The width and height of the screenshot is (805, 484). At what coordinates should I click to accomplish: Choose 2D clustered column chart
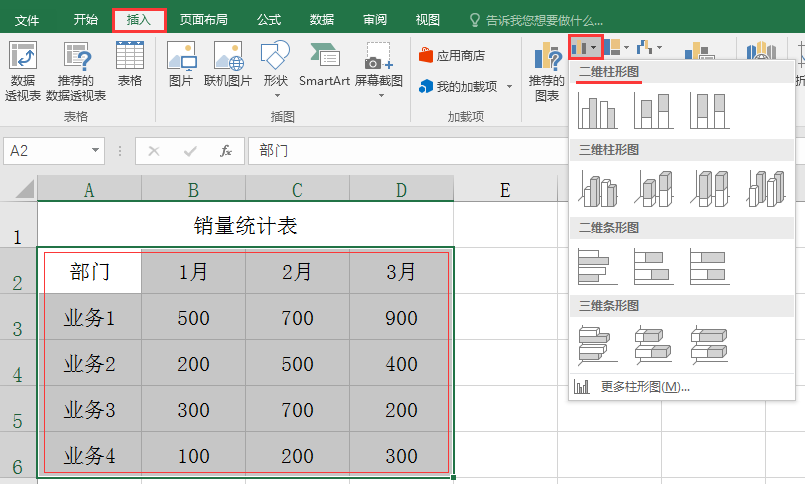click(x=597, y=110)
